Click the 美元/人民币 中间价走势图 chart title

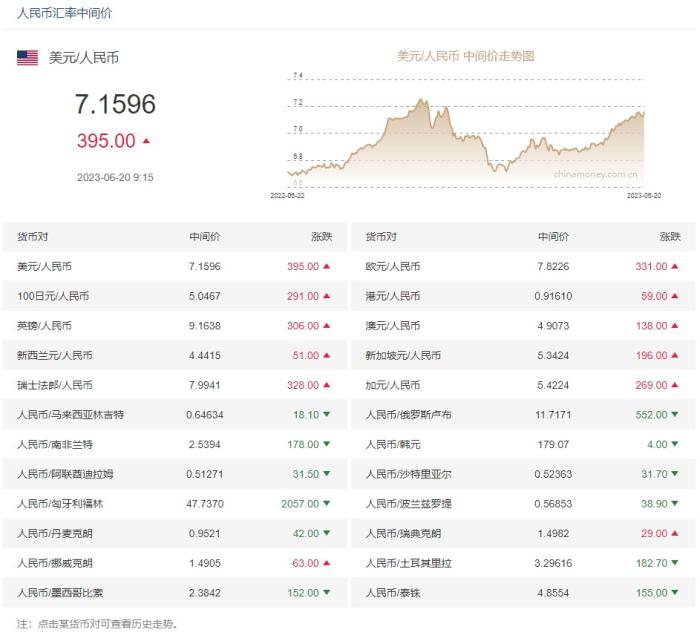[465, 57]
